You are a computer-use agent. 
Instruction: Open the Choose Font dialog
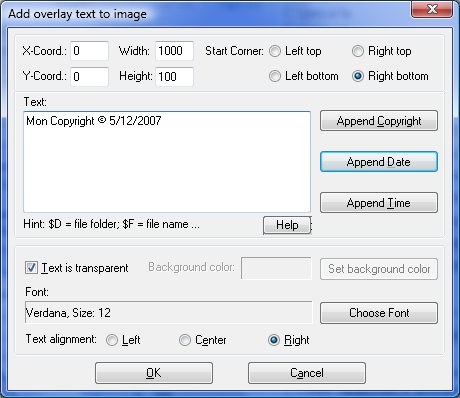379,313
